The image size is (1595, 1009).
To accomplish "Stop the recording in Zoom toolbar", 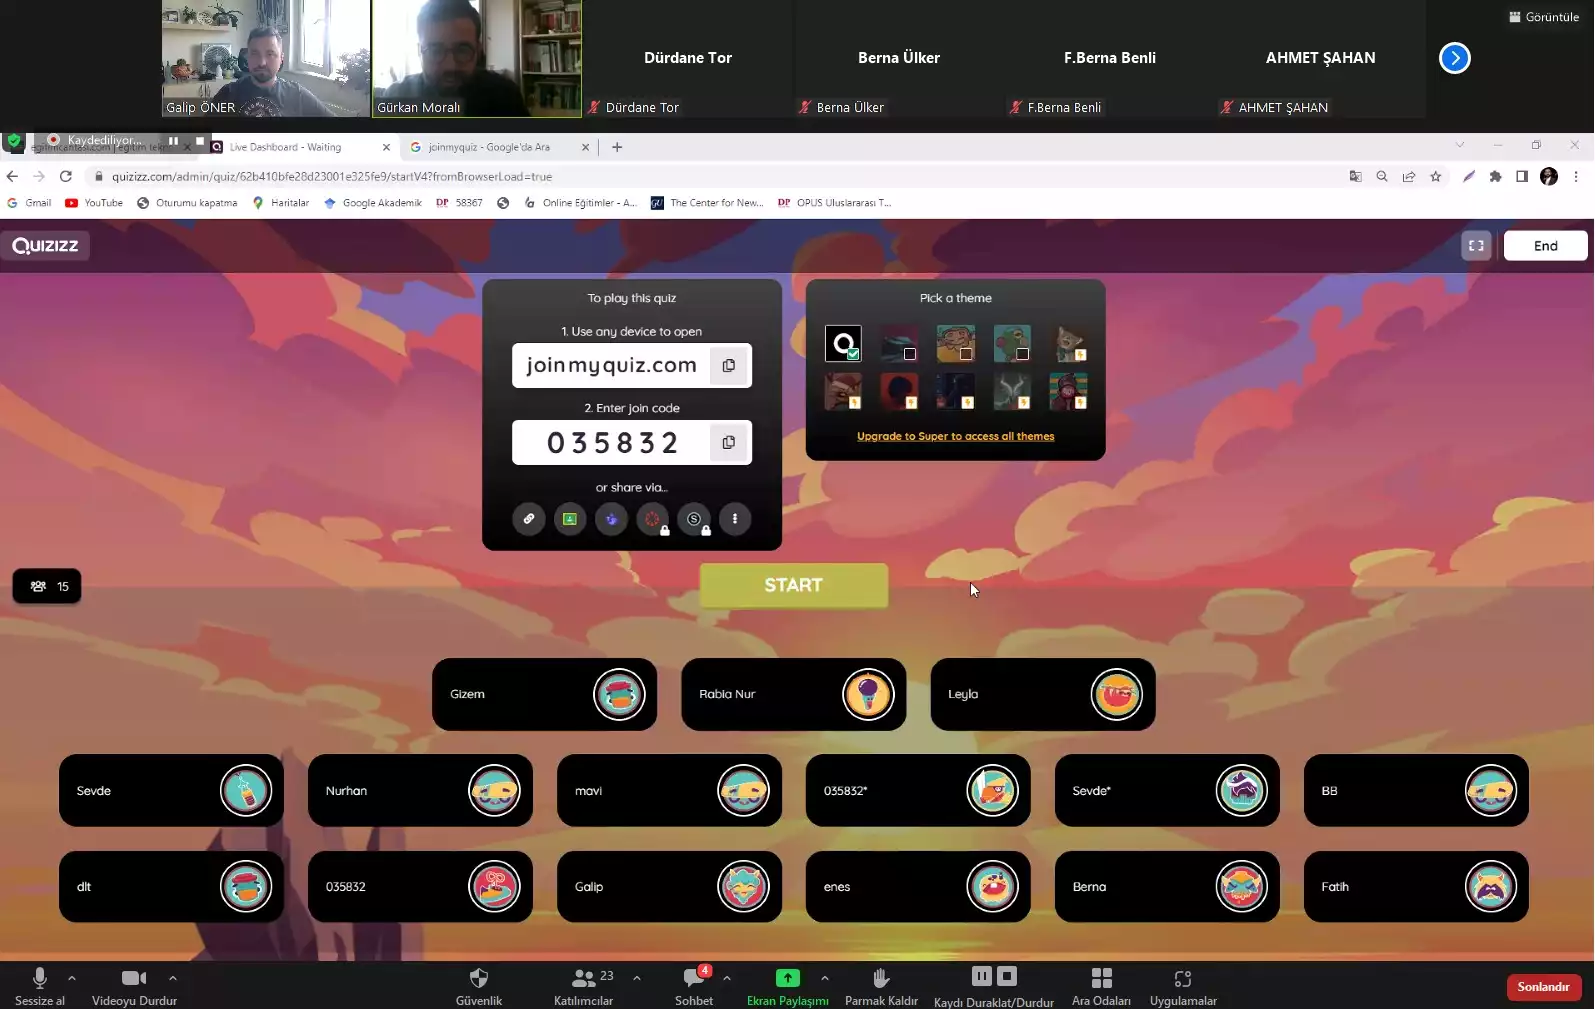I will coord(1007,976).
